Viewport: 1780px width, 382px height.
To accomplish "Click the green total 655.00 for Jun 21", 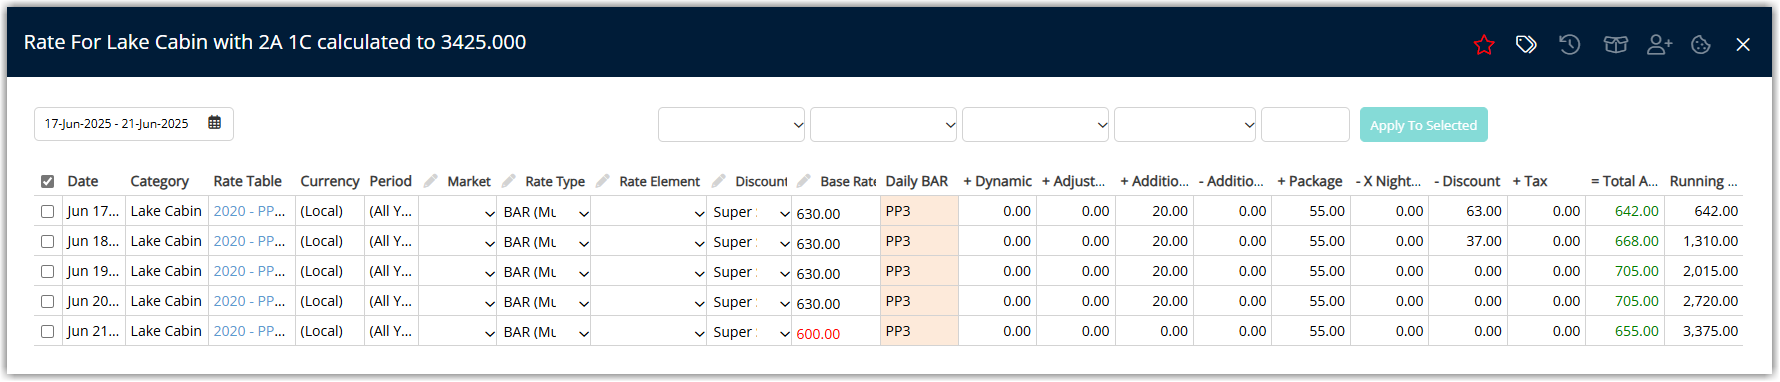I will click(x=1636, y=331).
